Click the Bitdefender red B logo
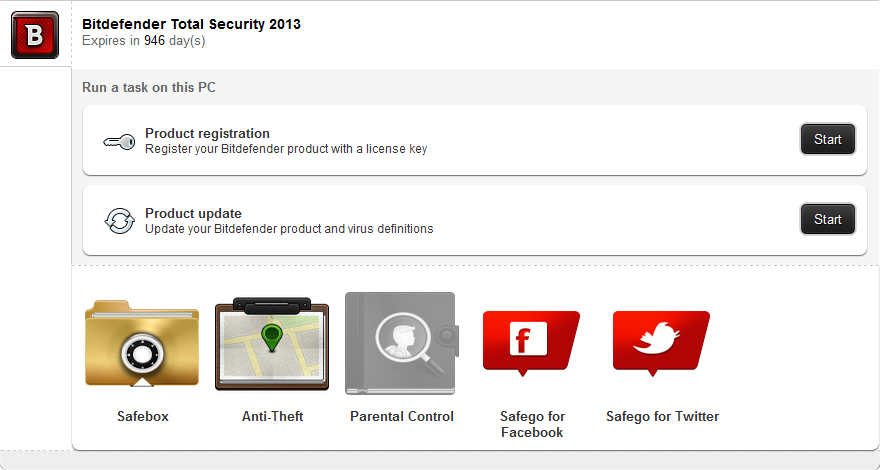This screenshot has width=880, height=470. 35,35
